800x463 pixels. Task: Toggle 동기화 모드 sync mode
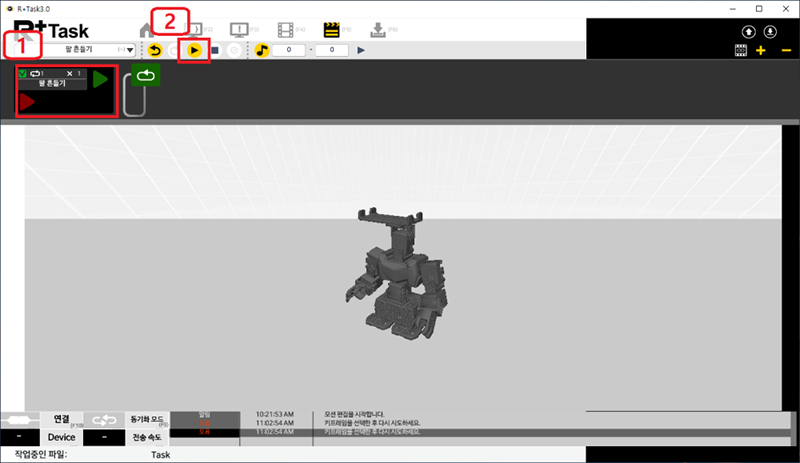(147, 420)
